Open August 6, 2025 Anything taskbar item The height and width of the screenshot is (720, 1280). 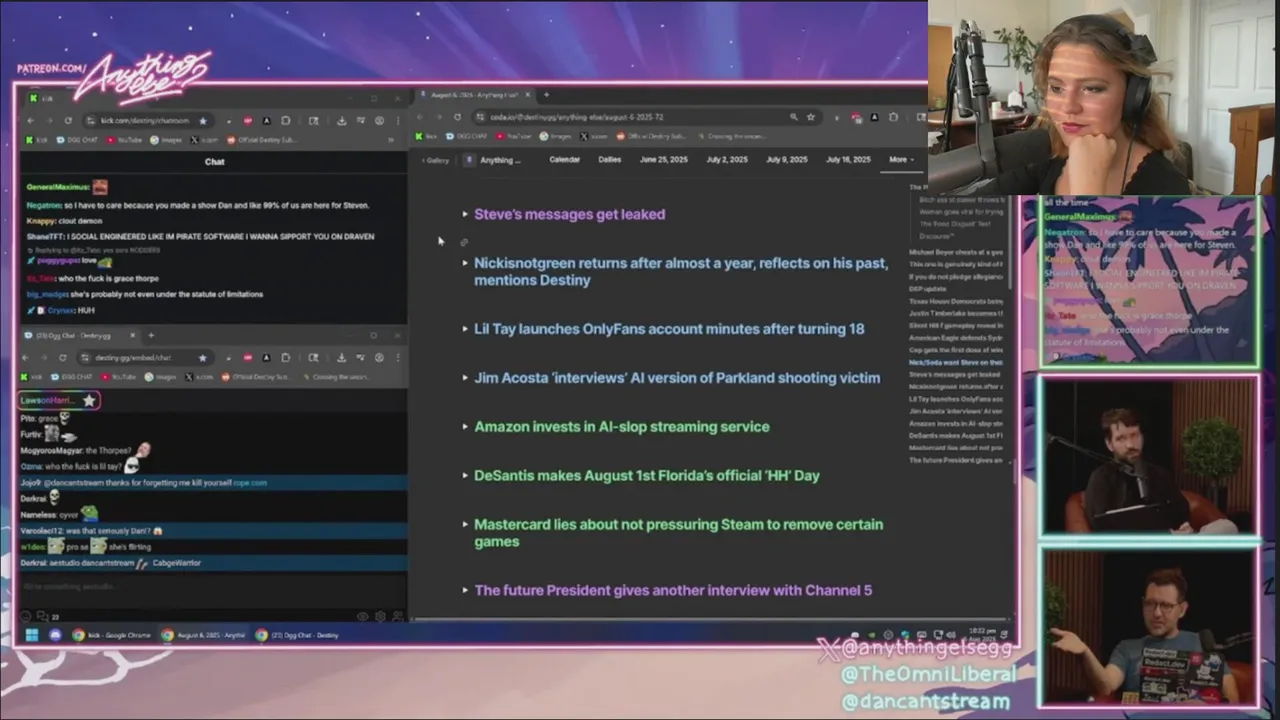click(204, 635)
